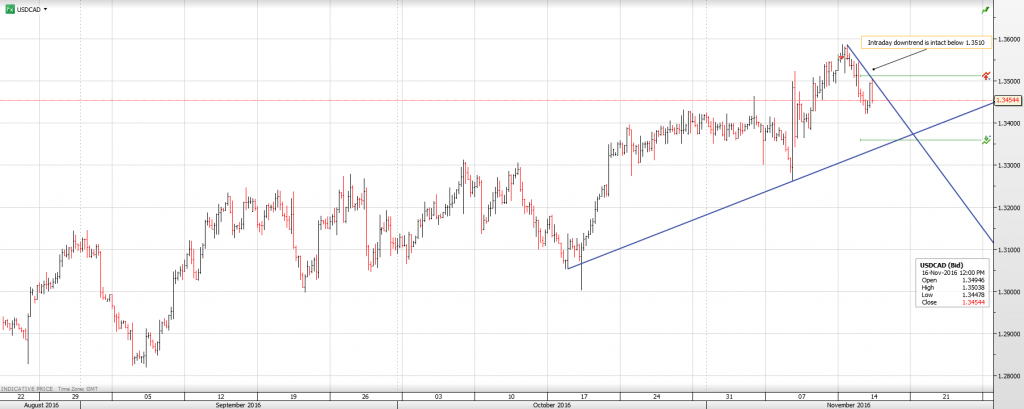
Task: Select the black annotation arrow pointing at downtrend
Action: tap(890, 60)
